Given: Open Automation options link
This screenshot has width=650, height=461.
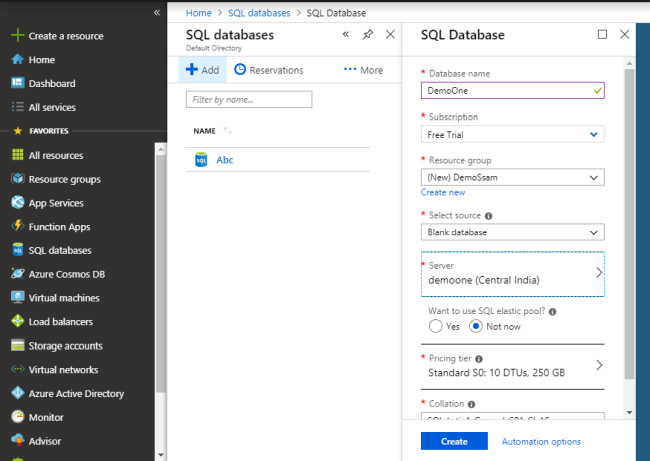Looking at the screenshot, I should (541, 442).
